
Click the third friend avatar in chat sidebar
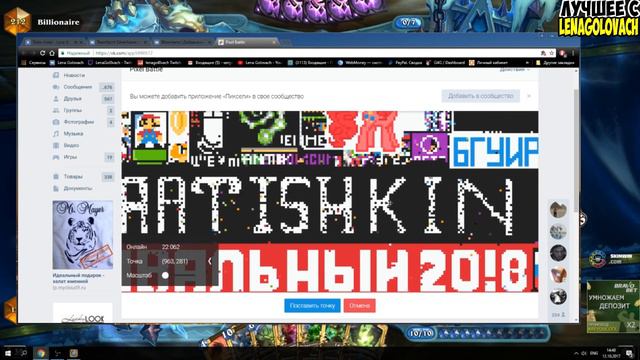(558, 253)
